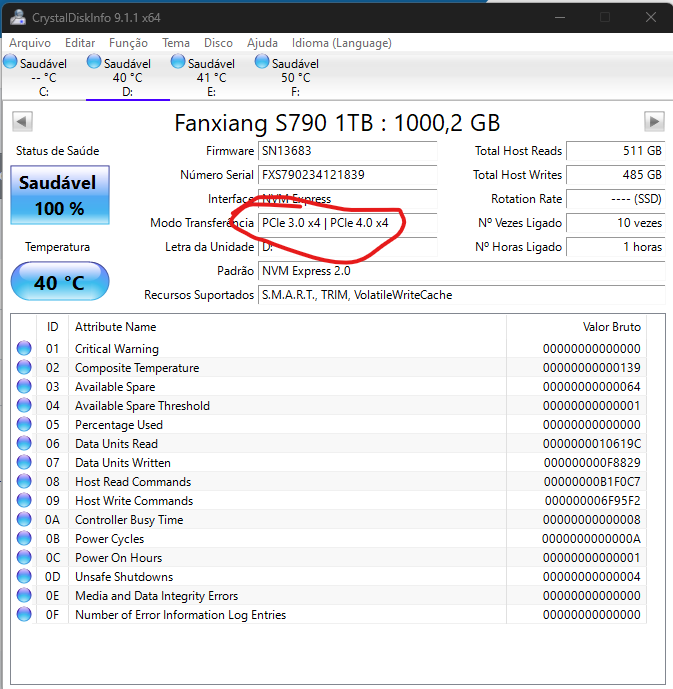The height and width of the screenshot is (689, 673).
Task: Open the Idioma (Language) menu
Action: [342, 43]
